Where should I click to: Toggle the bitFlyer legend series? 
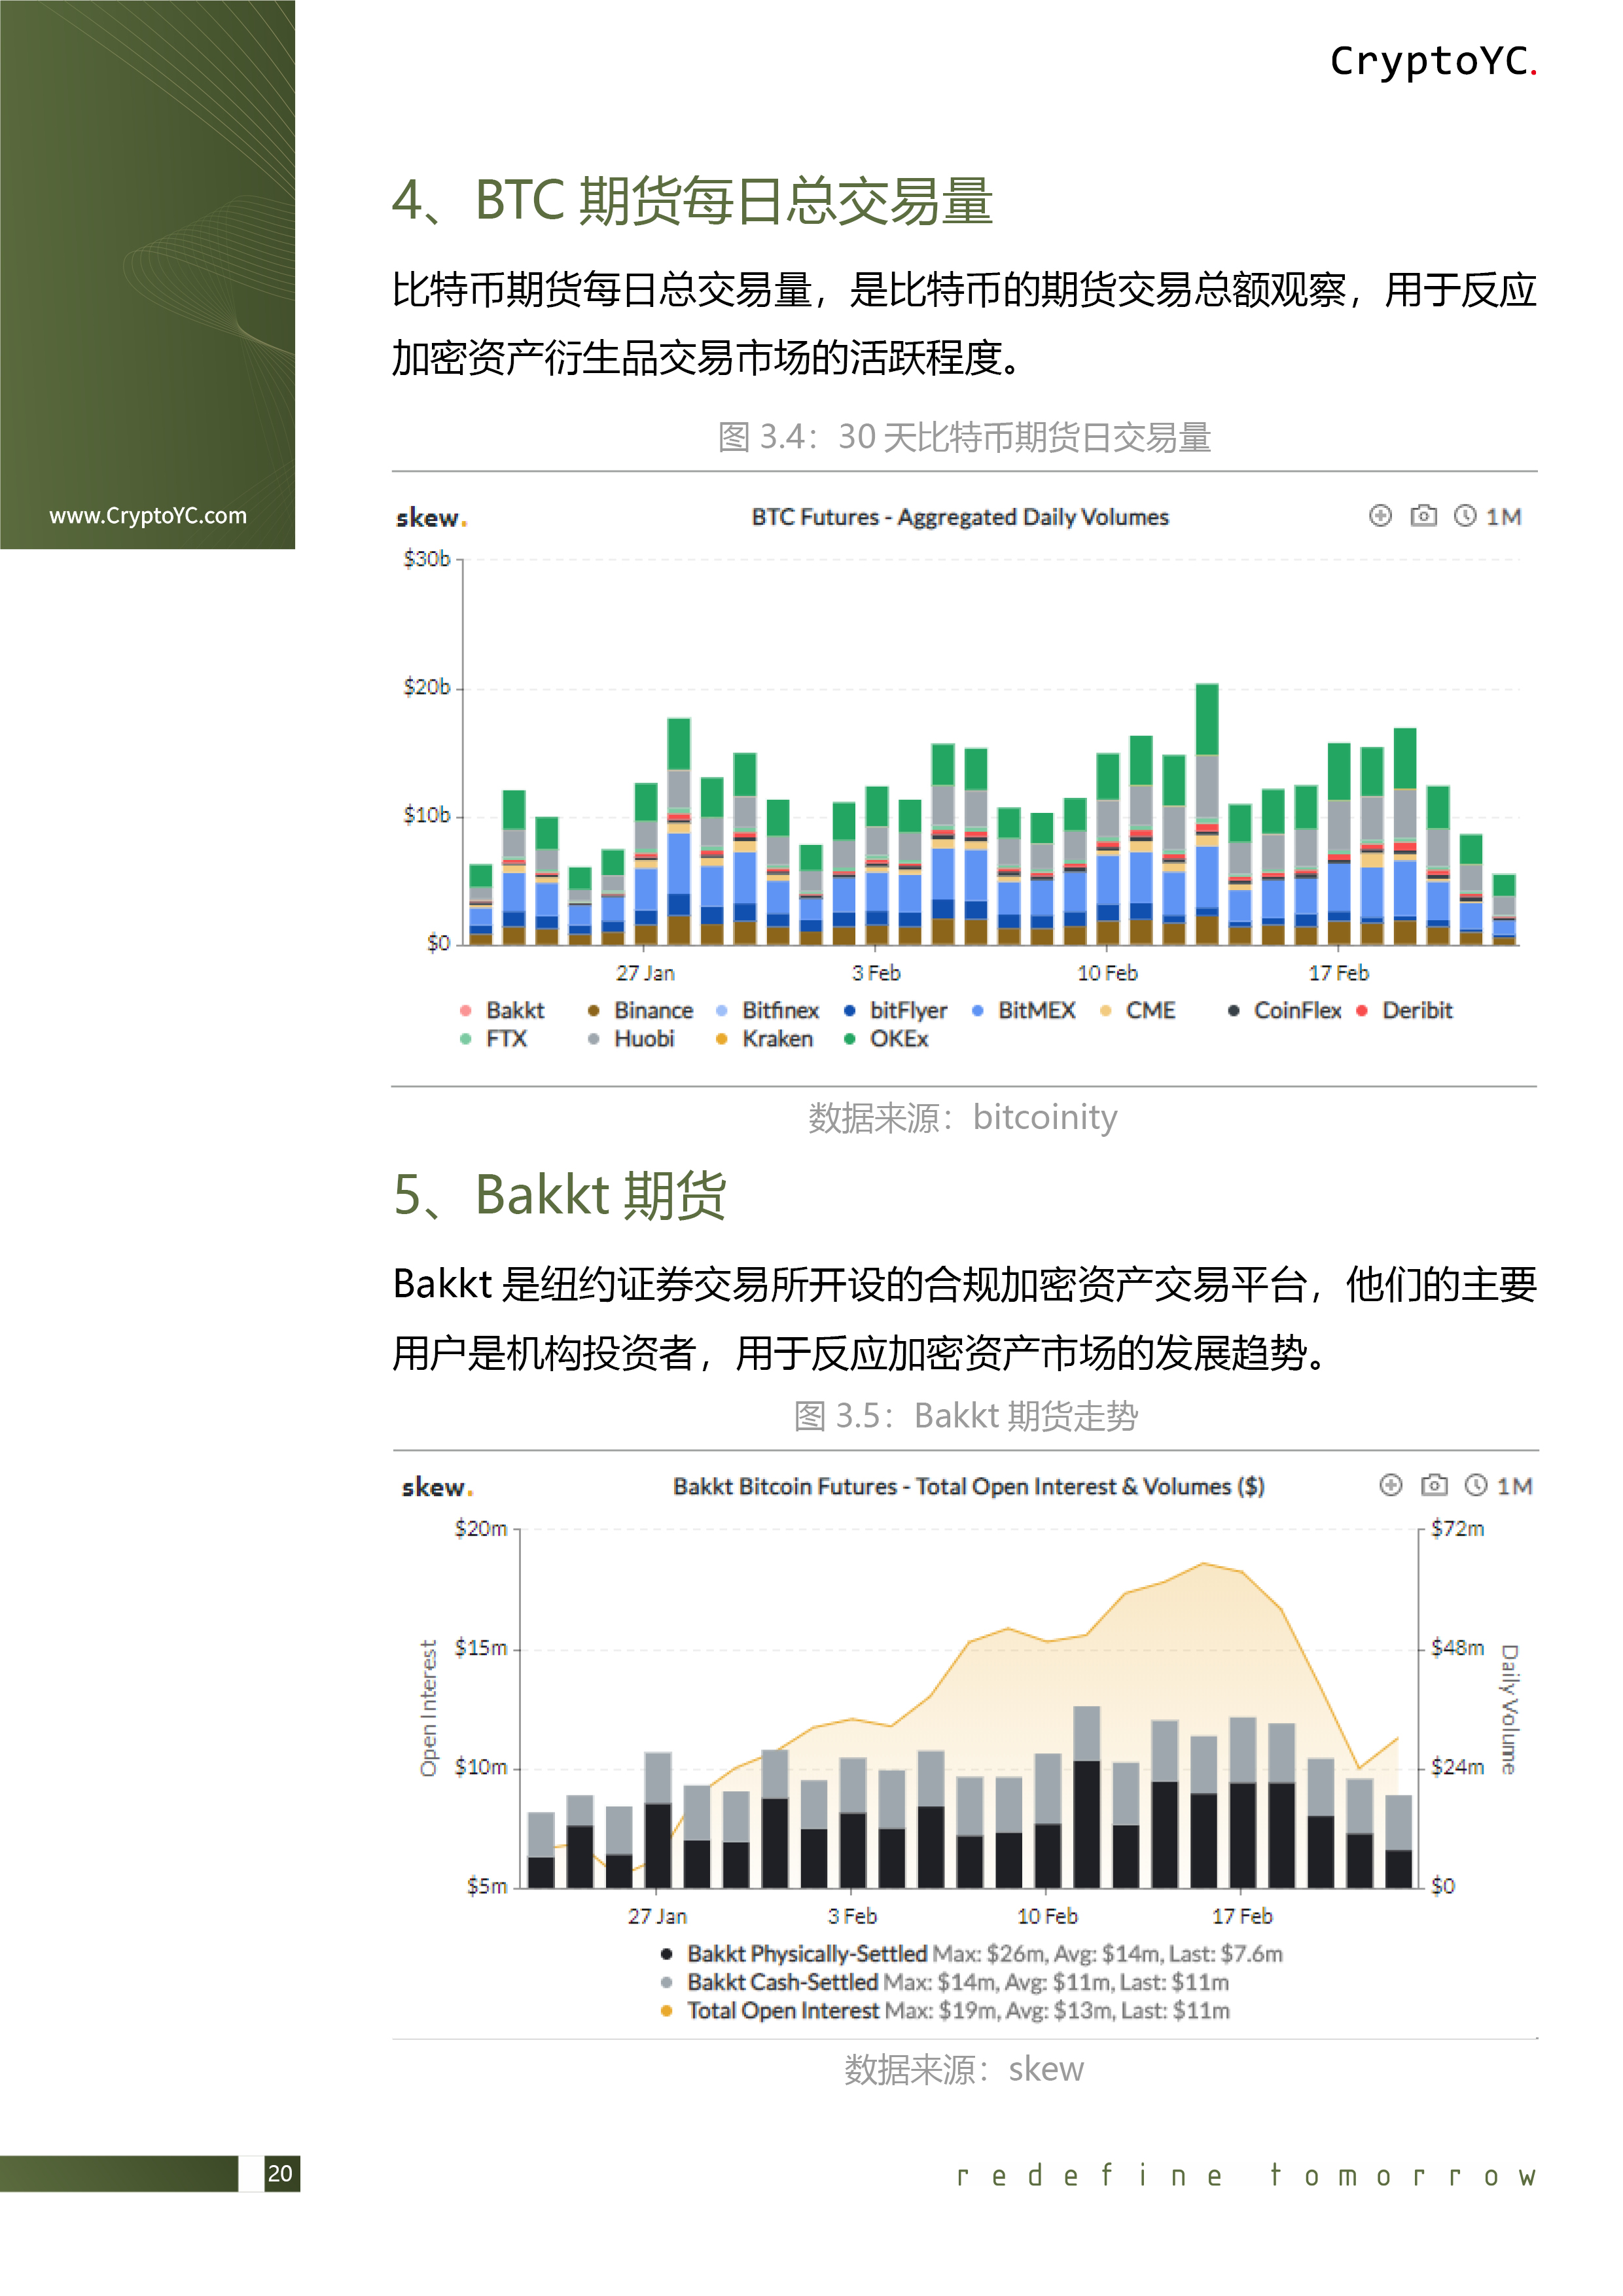tap(896, 1010)
